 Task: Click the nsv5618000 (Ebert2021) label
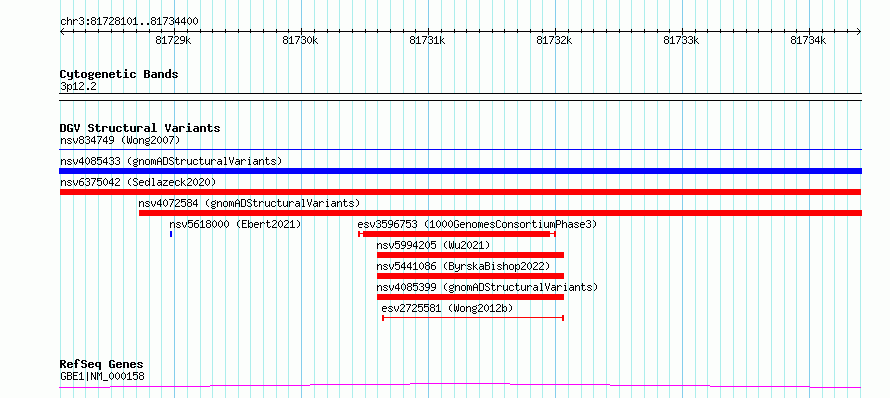coord(235,224)
